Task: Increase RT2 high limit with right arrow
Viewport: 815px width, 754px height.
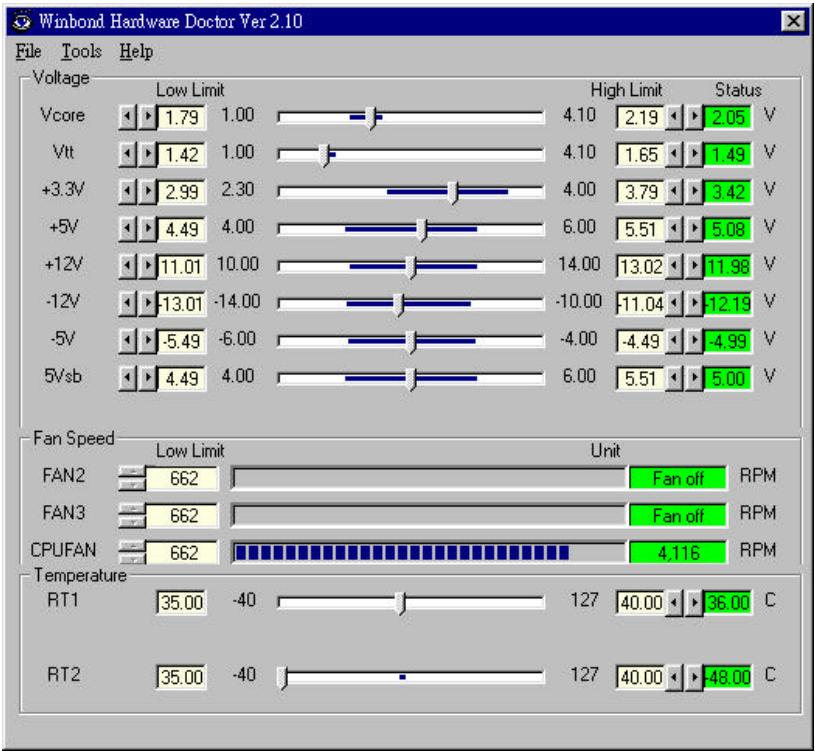Action: (694, 678)
